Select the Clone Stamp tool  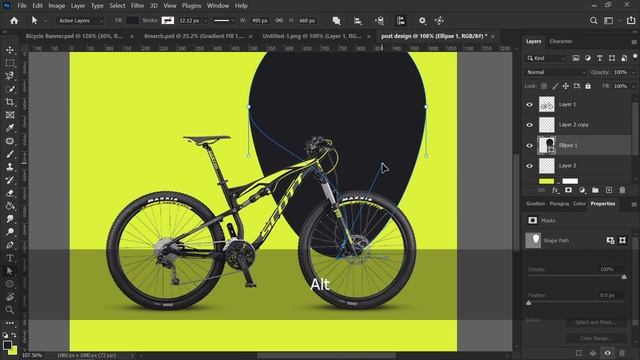click(x=10, y=167)
